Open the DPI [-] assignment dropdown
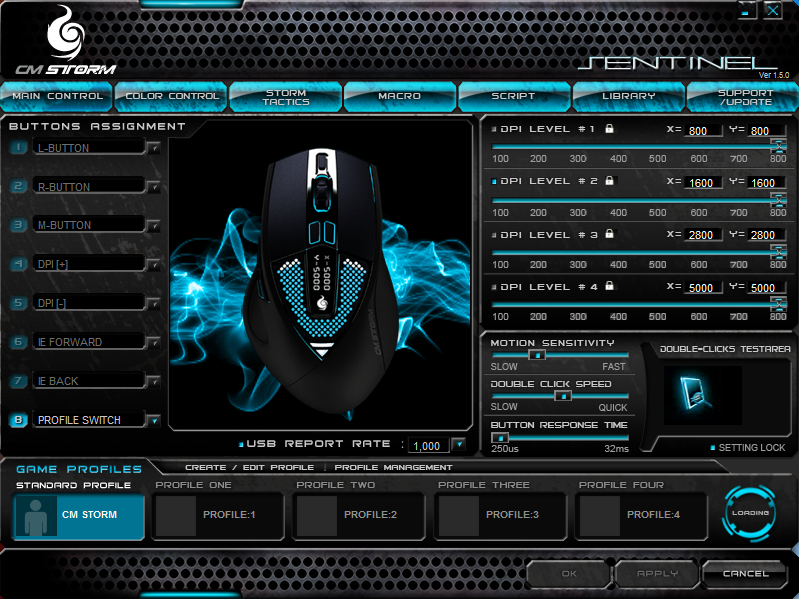Screen dimensions: 799x599 (153, 303)
